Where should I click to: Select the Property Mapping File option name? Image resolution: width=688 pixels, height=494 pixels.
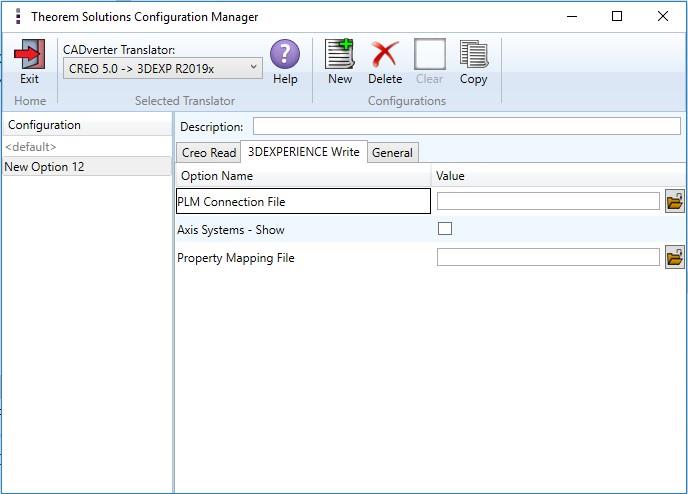coord(236,258)
